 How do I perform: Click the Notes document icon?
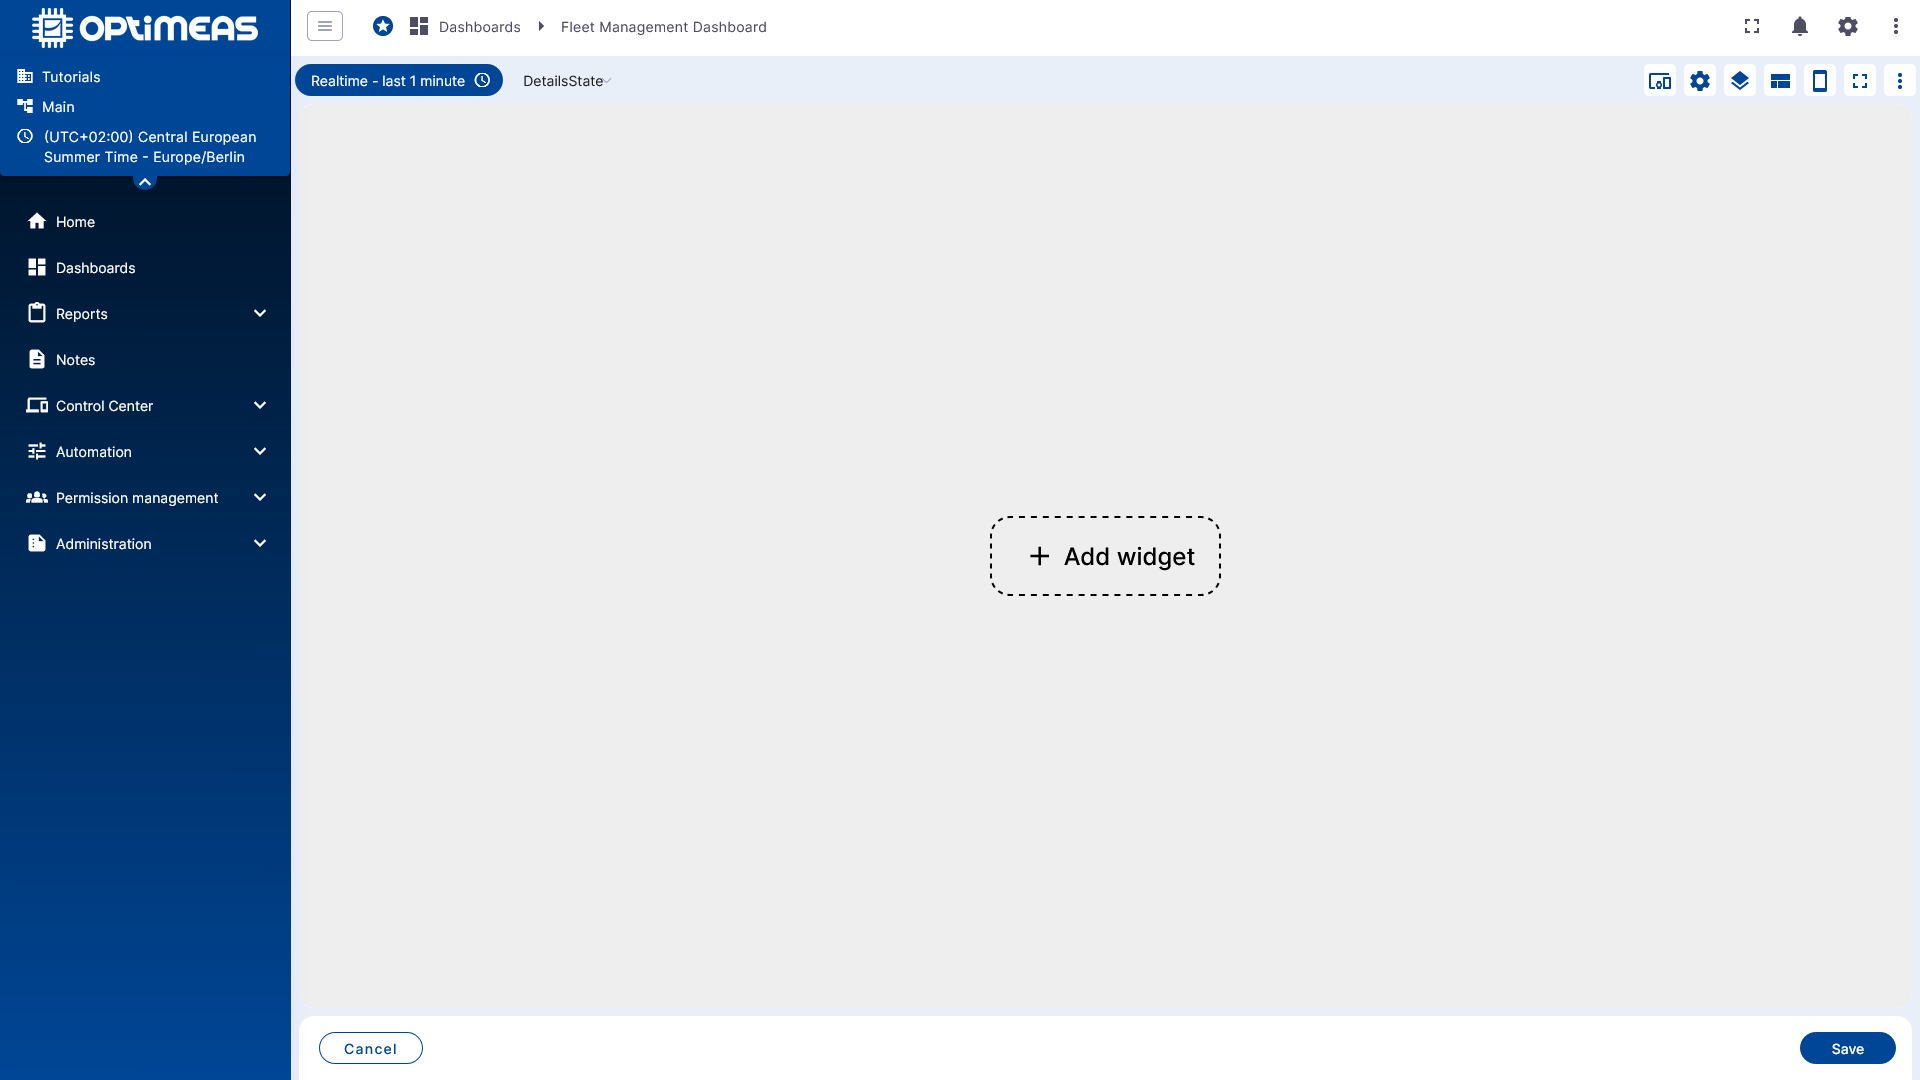pyautogui.click(x=37, y=359)
